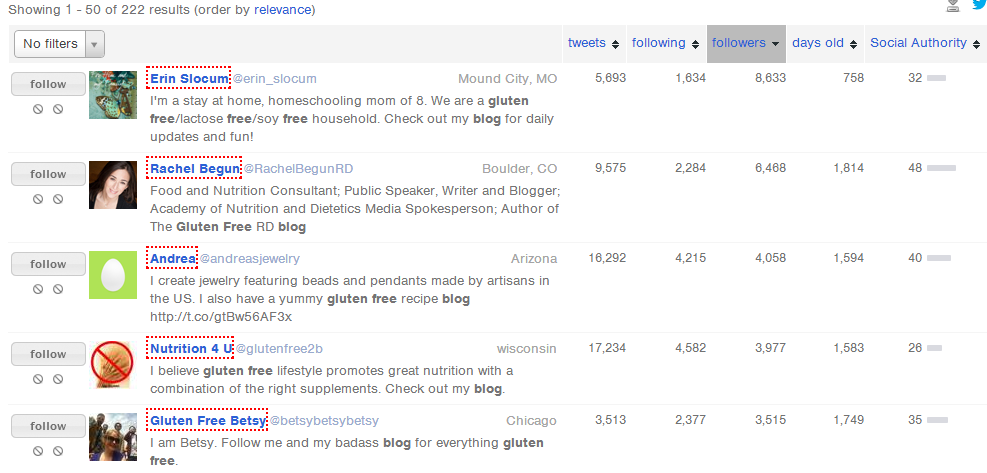Follow Erin Slocum
987x473 pixels.
tap(48, 84)
